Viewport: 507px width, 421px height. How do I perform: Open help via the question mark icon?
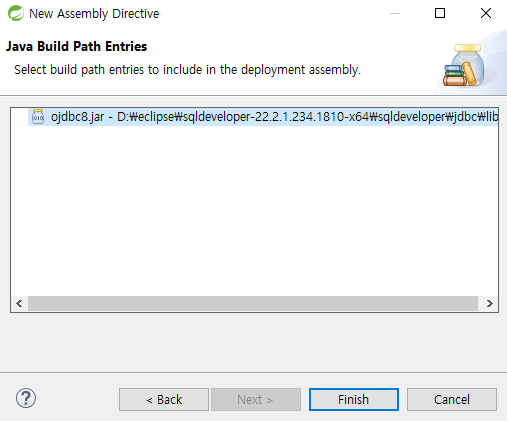pyautogui.click(x=26, y=398)
